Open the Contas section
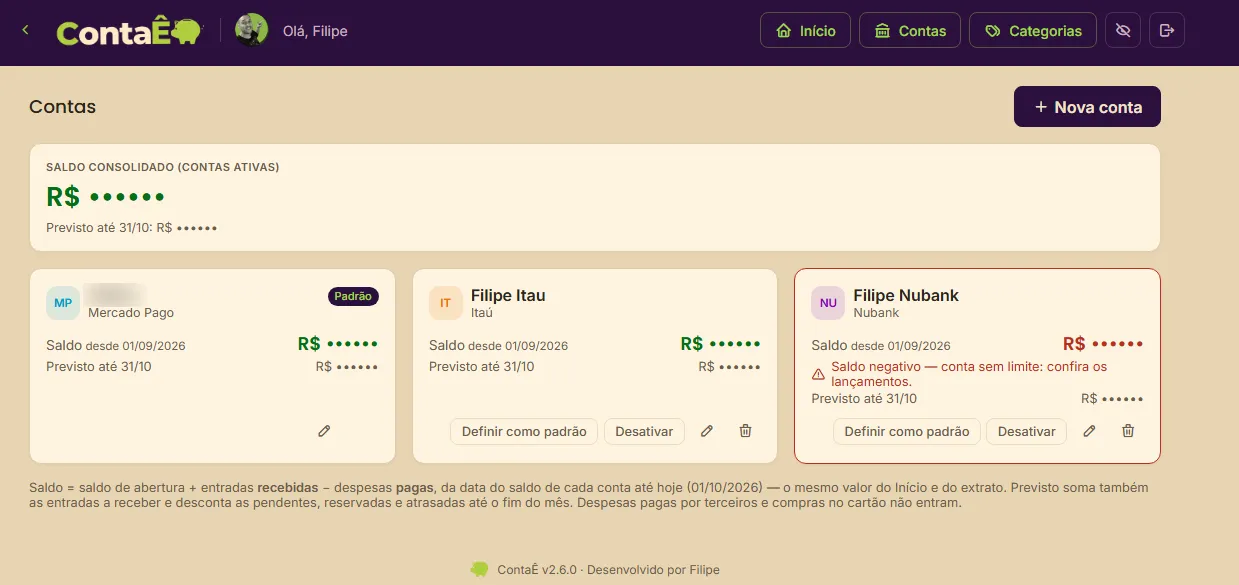Image resolution: width=1239 pixels, height=585 pixels. 910,31
